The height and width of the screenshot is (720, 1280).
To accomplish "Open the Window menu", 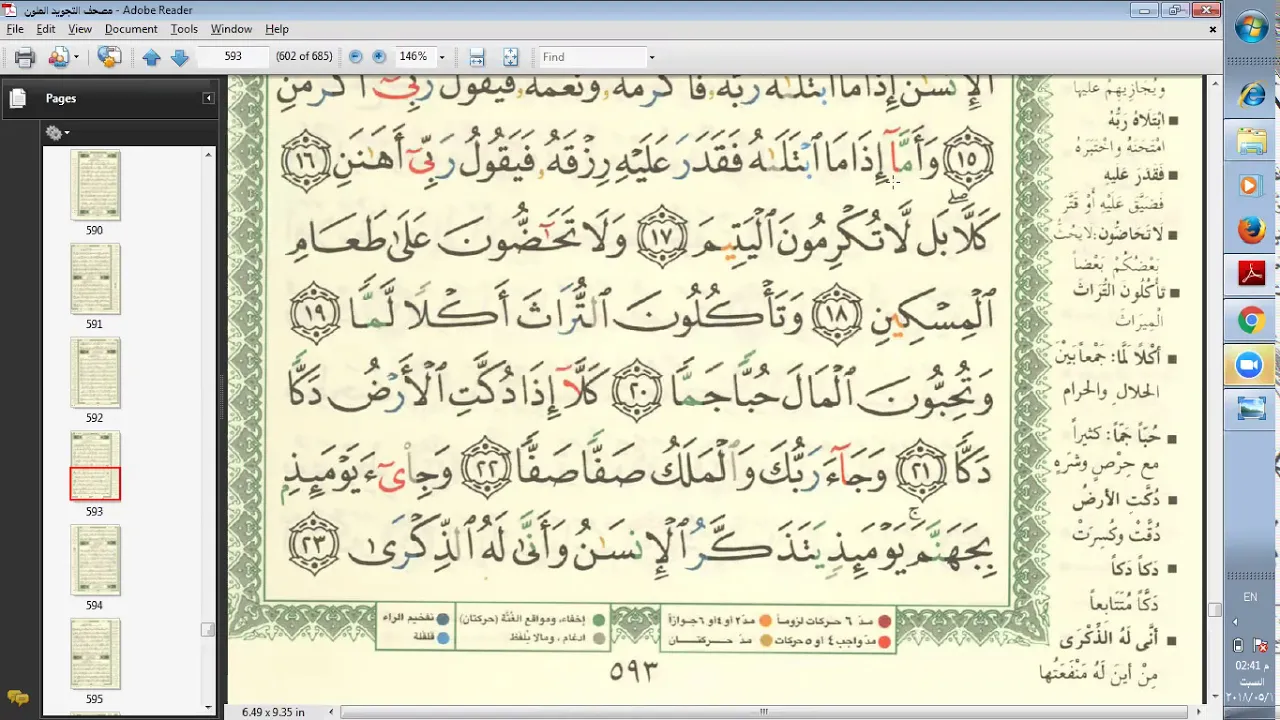I will [x=231, y=29].
